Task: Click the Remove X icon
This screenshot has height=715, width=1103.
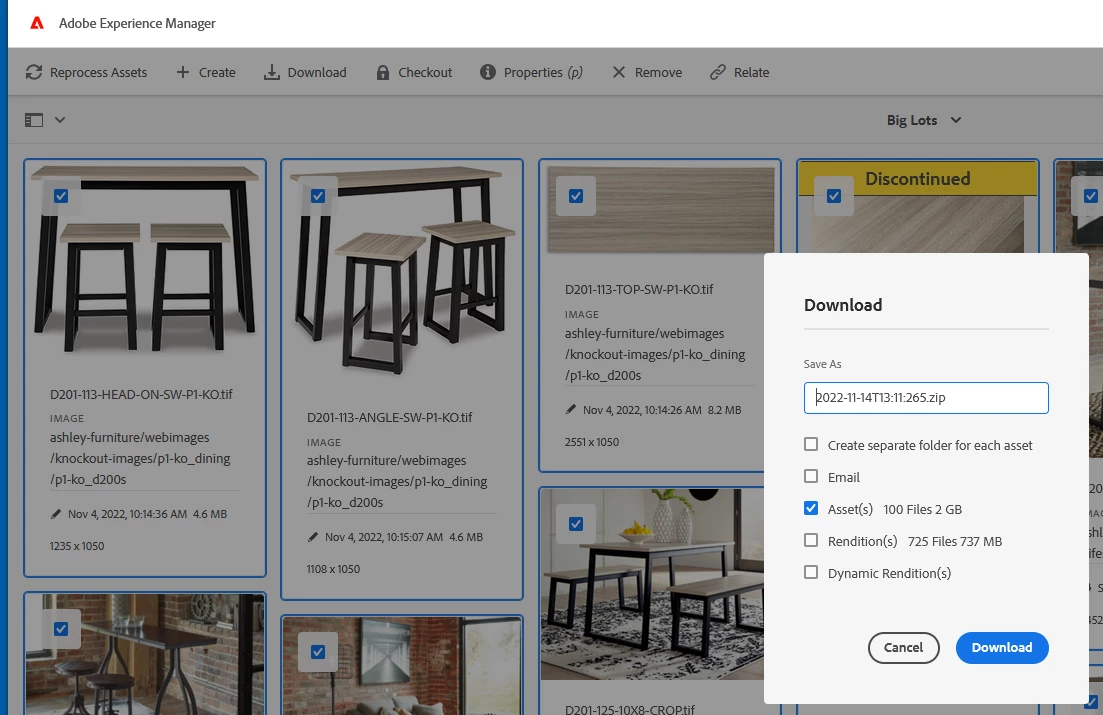Action: 618,72
